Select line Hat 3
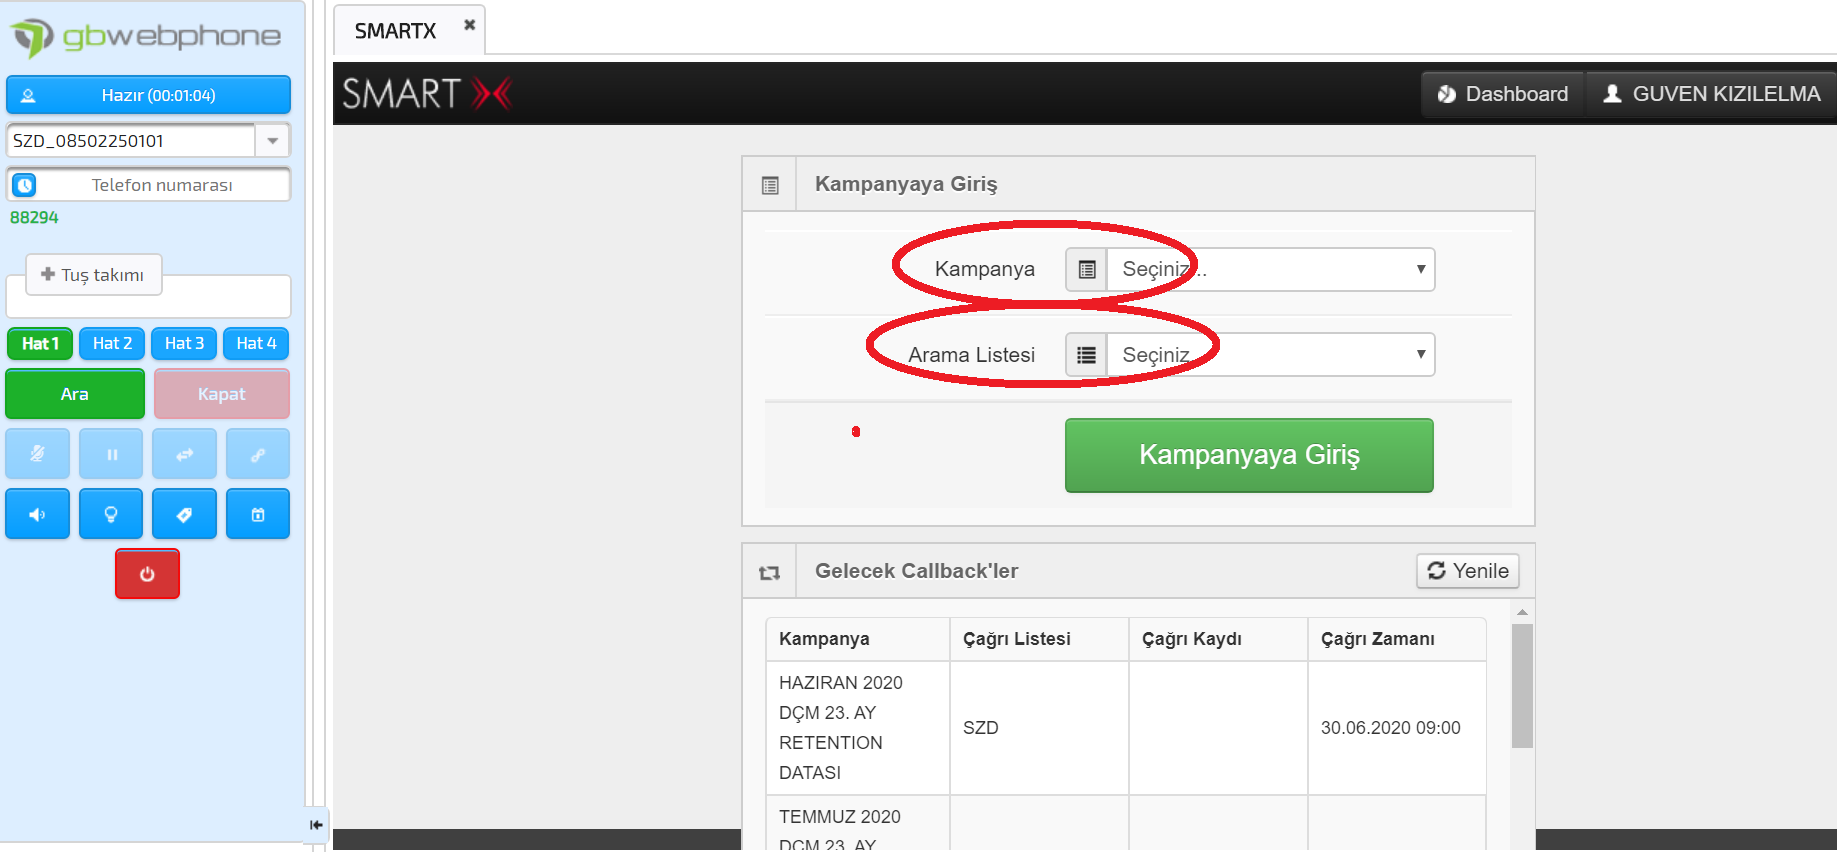This screenshot has width=1837, height=852. 184,344
